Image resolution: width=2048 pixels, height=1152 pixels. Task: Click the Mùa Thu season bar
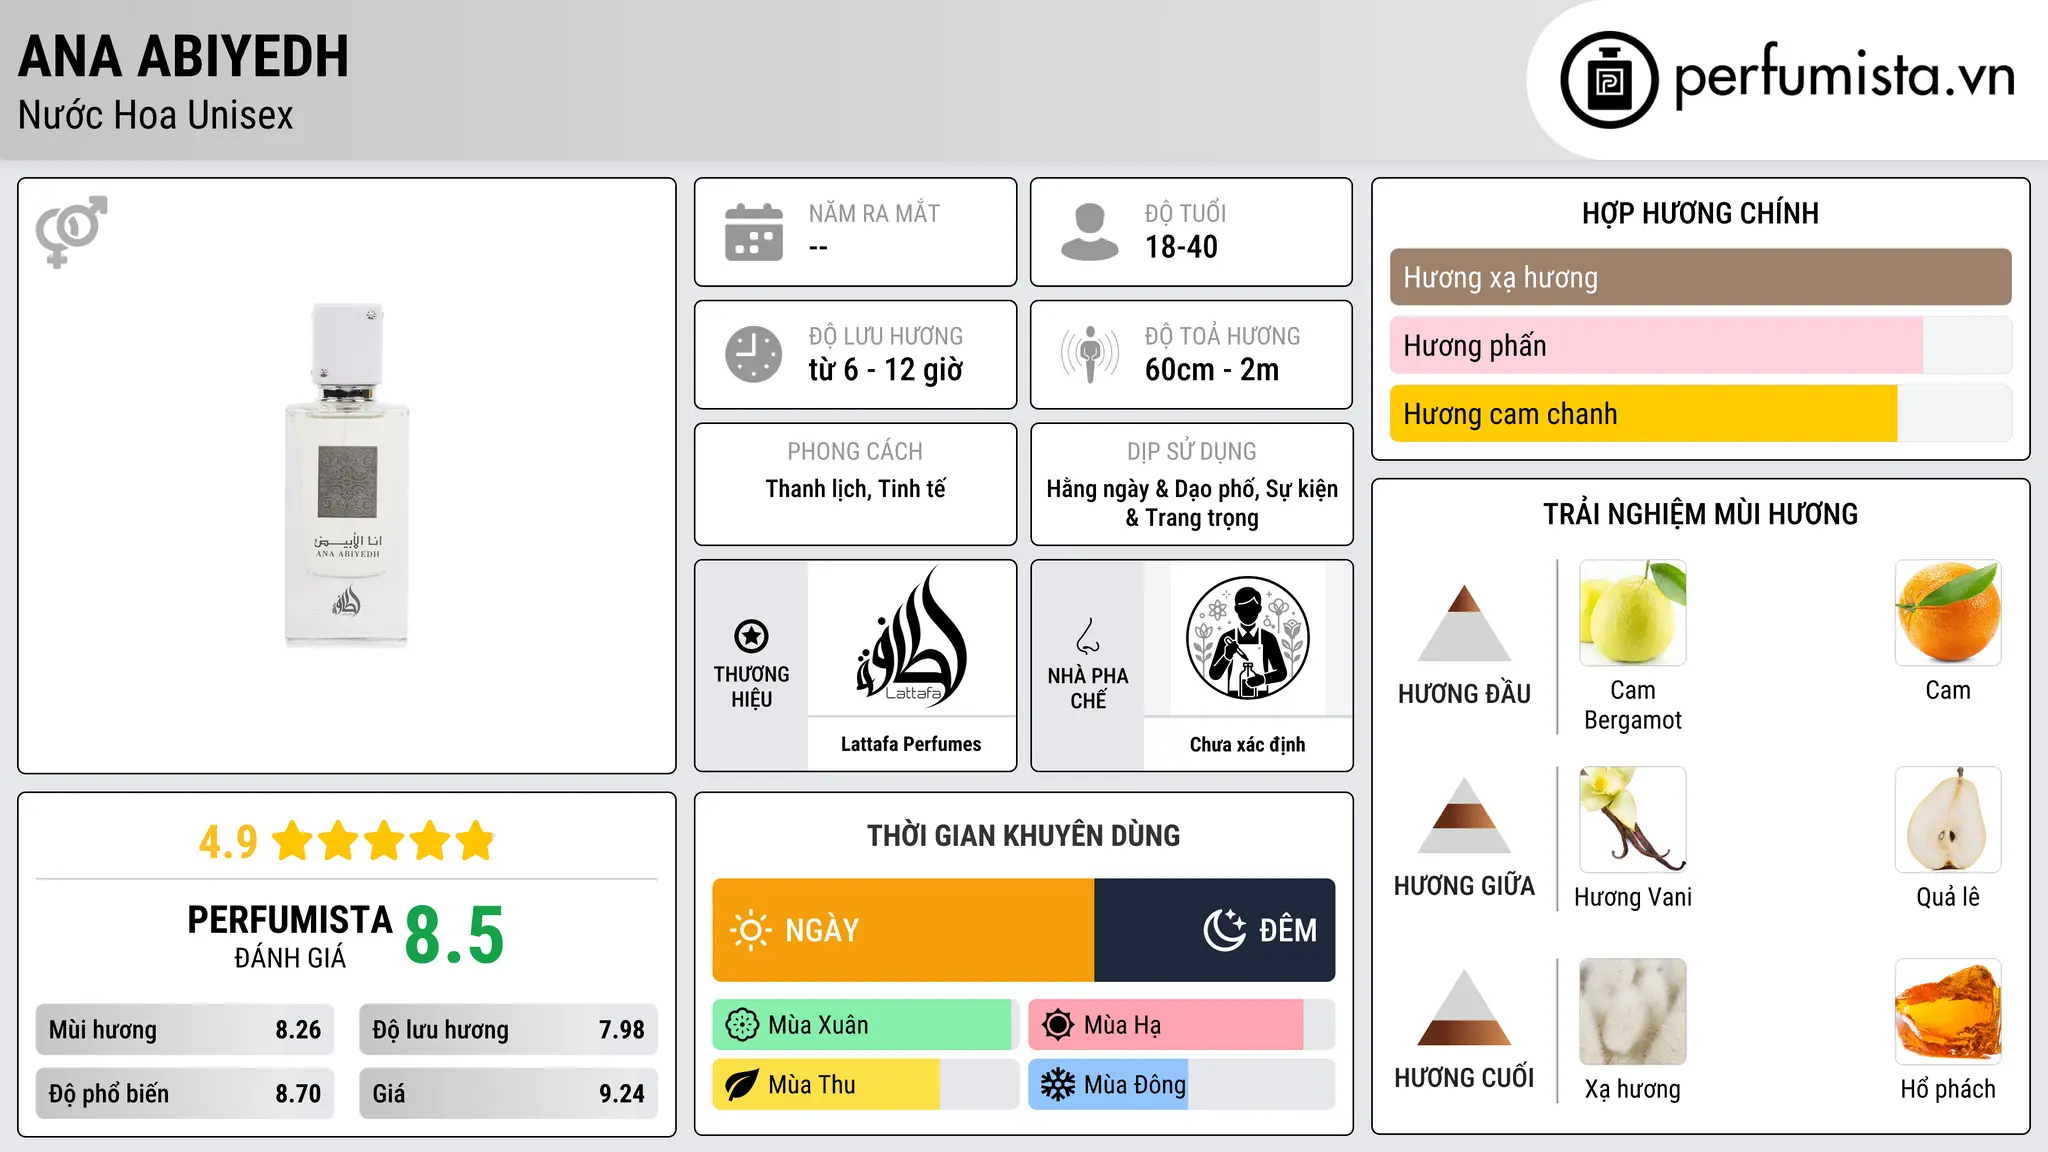866,1085
